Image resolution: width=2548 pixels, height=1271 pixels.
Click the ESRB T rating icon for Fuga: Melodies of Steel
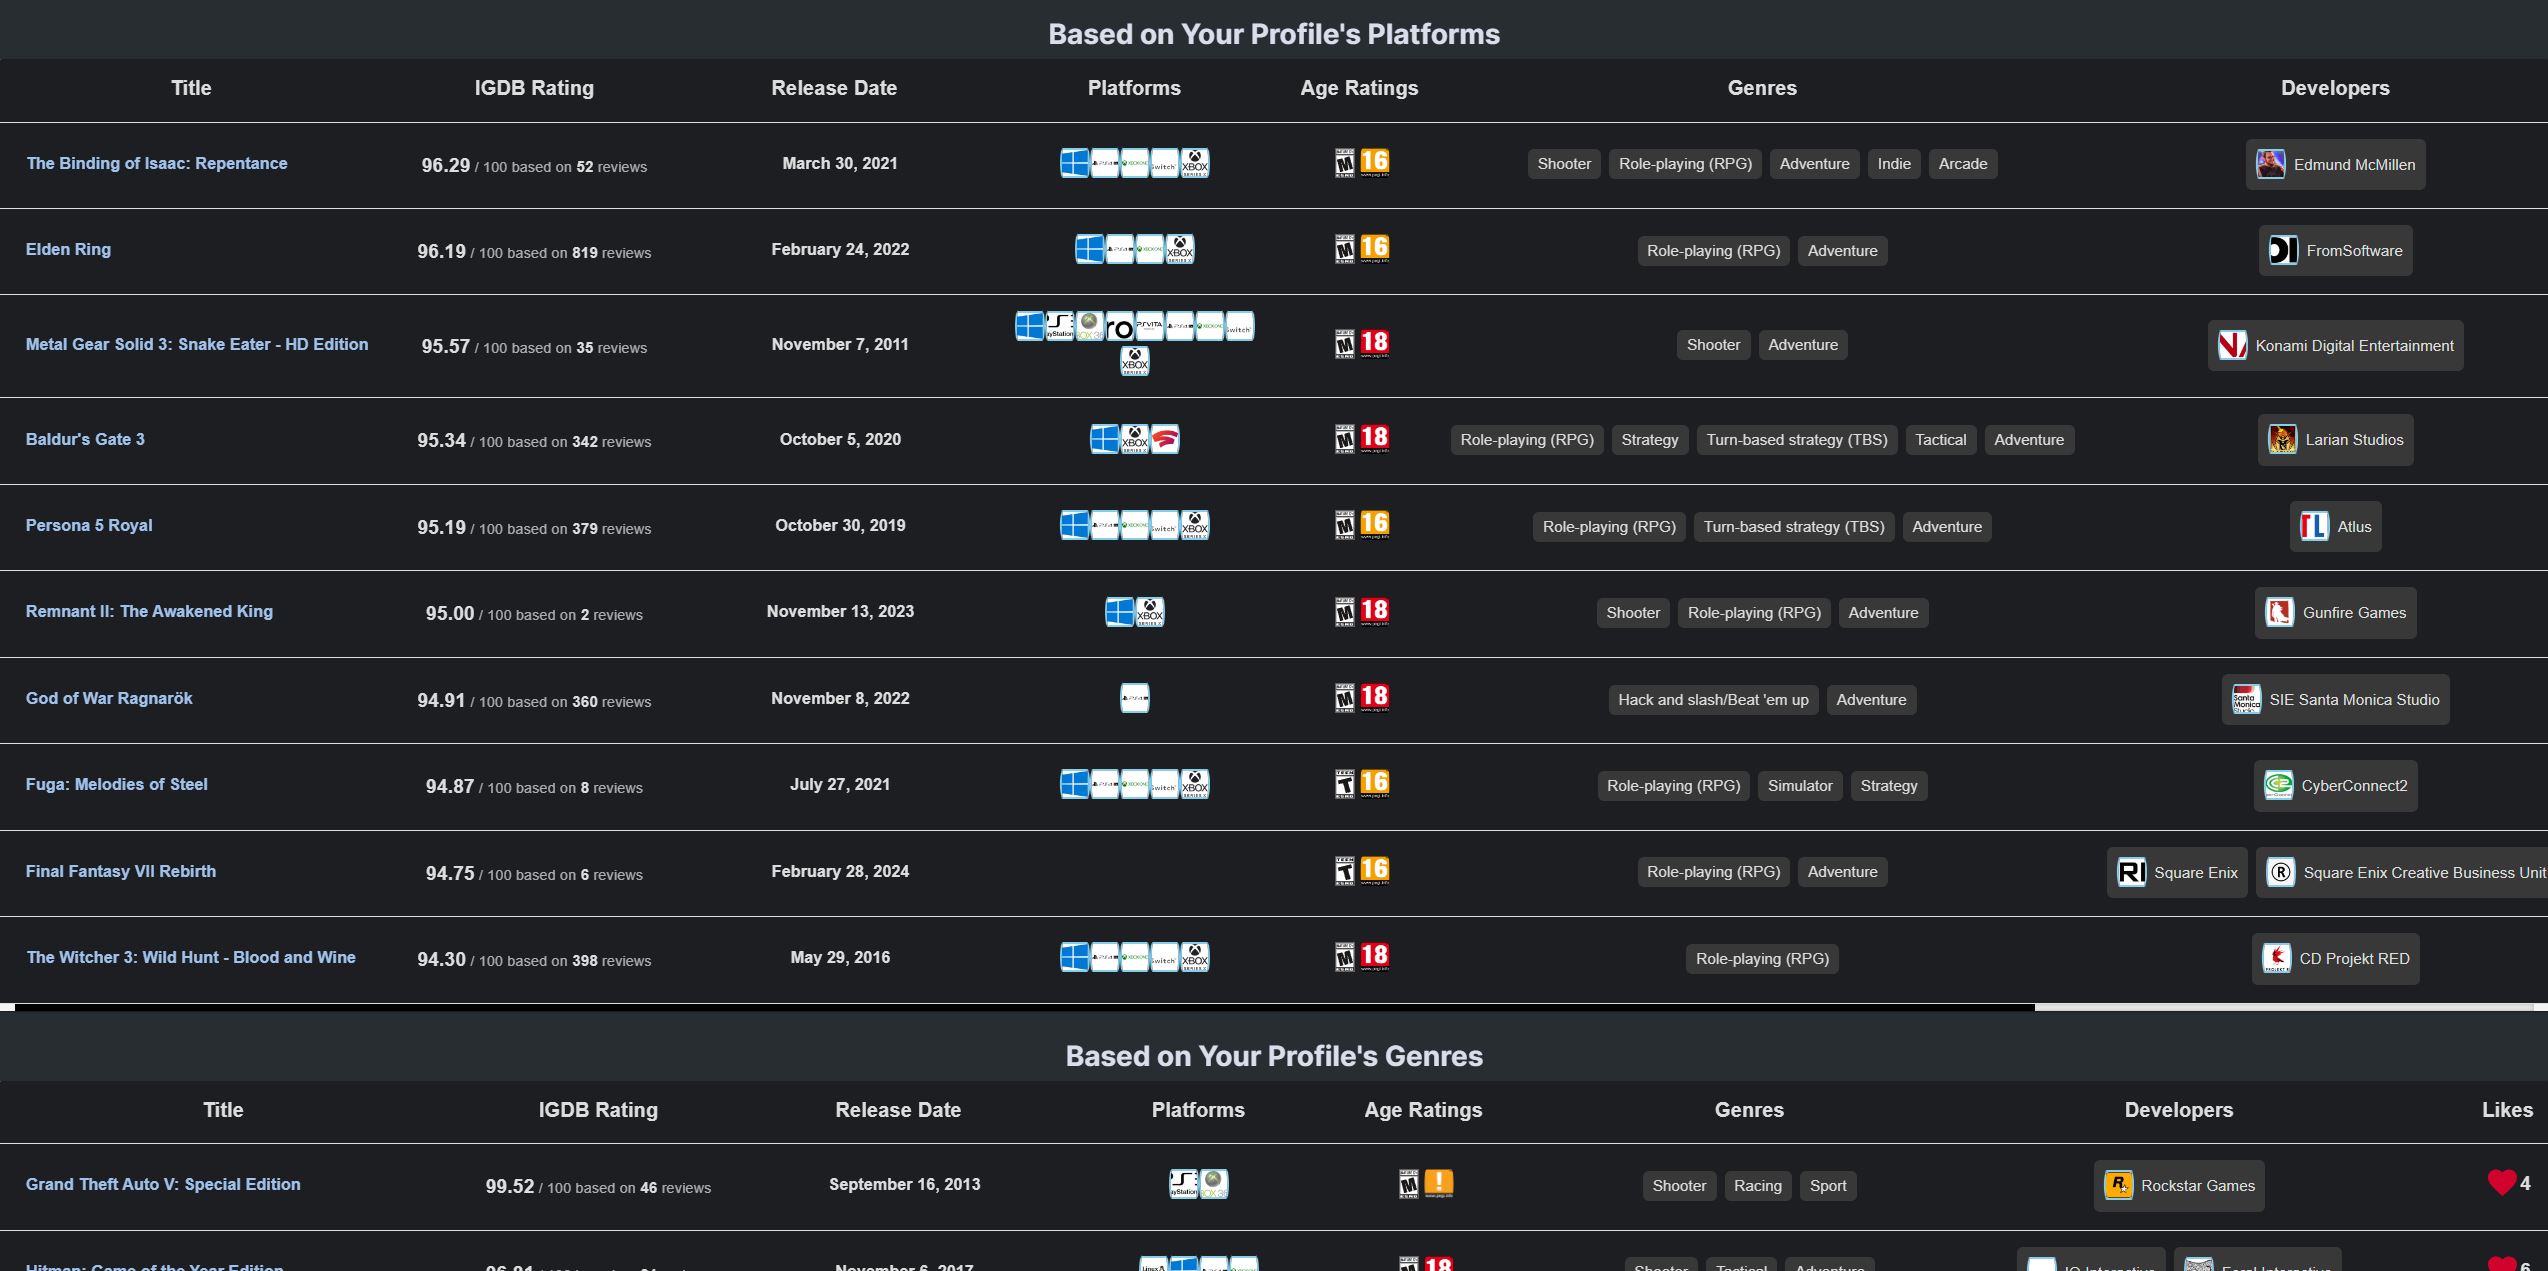[1344, 784]
